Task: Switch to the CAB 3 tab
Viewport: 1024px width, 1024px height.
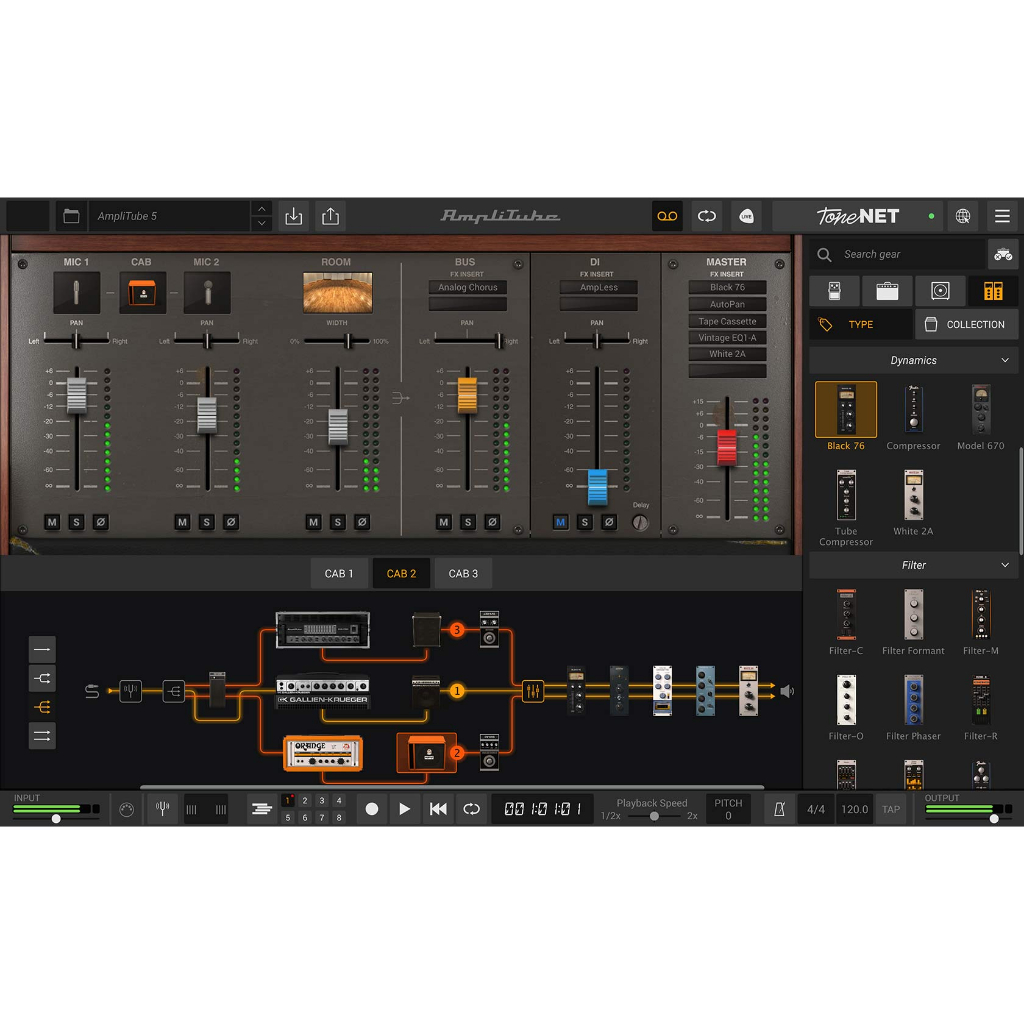Action: pyautogui.click(x=463, y=574)
